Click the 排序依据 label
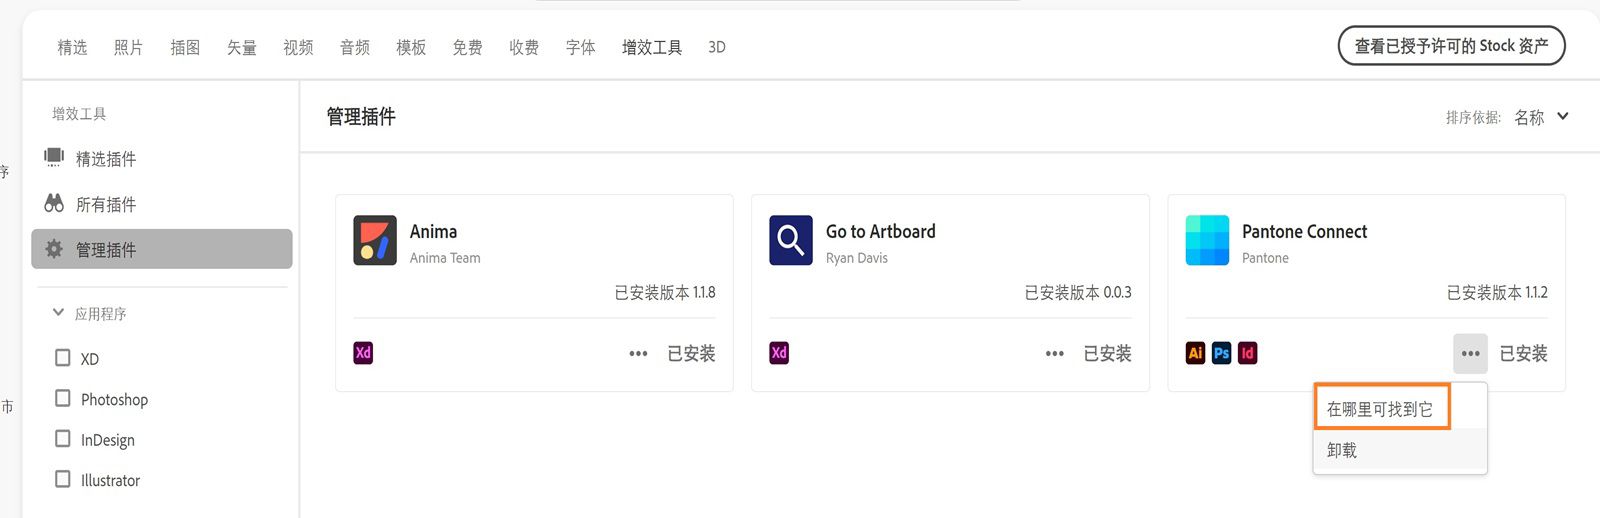This screenshot has height=518, width=1600. click(1473, 118)
